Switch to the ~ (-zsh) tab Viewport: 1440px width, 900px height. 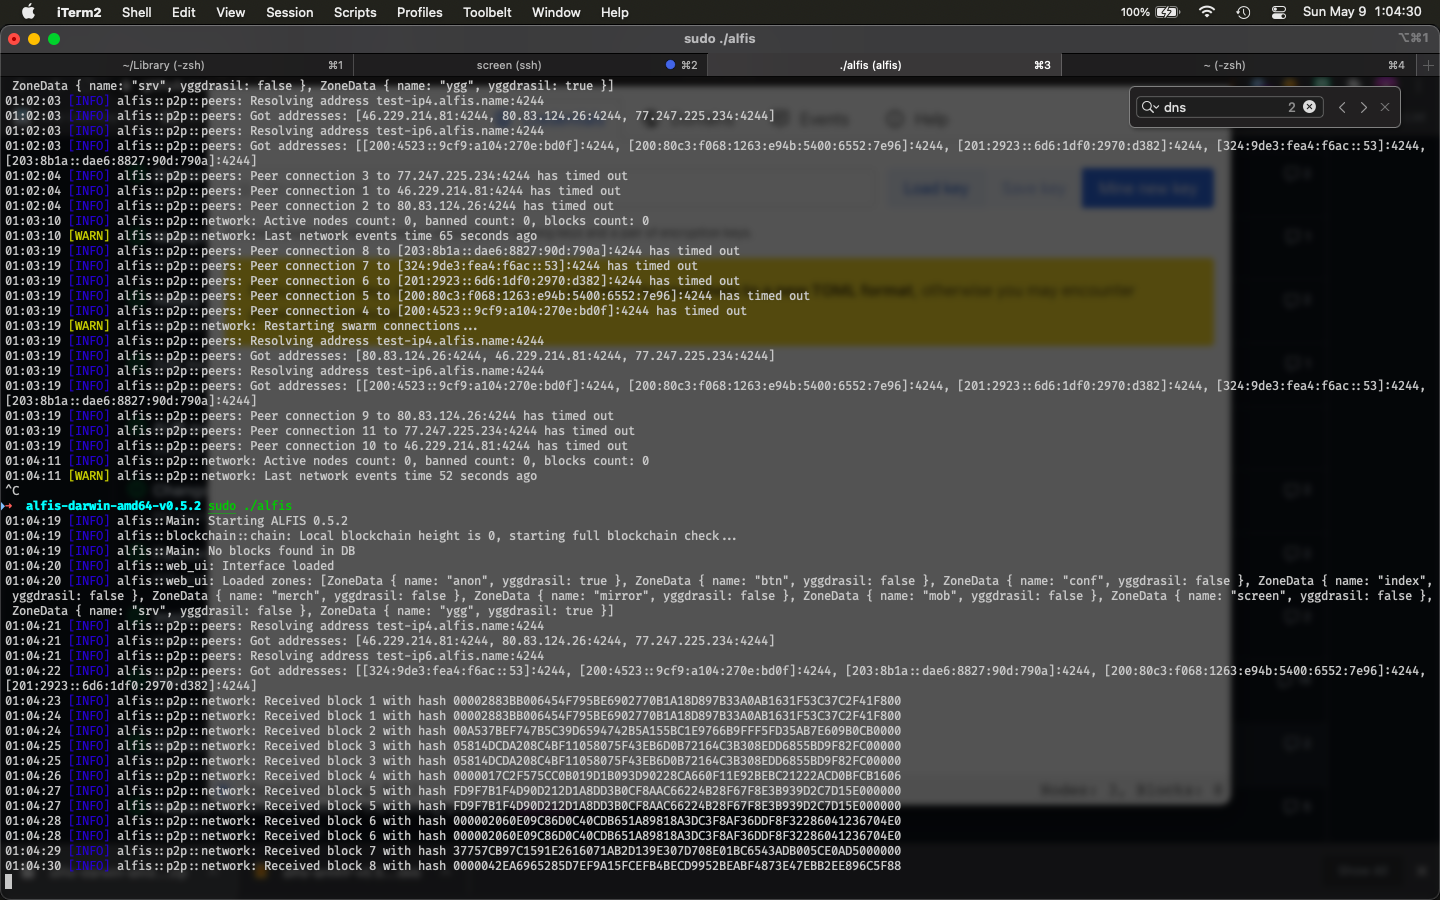pos(1238,65)
